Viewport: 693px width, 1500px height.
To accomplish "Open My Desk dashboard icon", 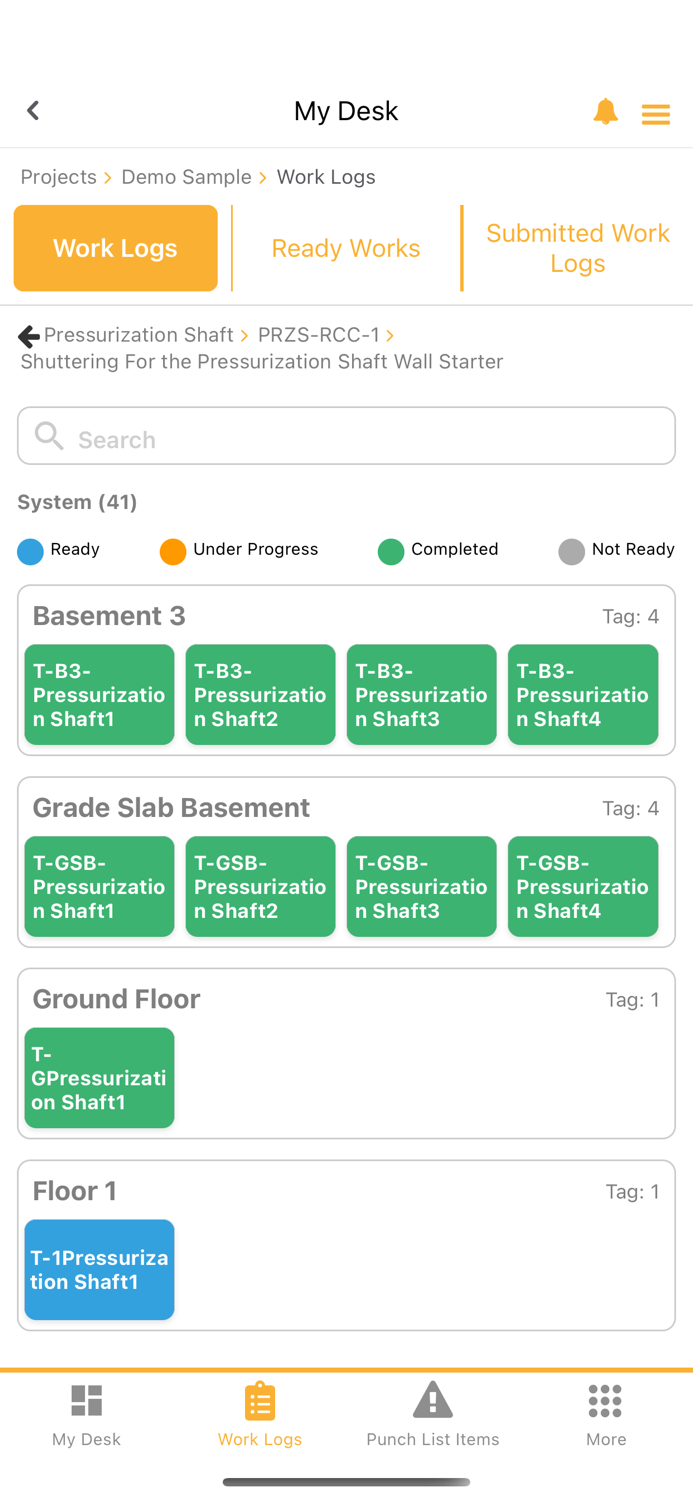I will point(87,1401).
